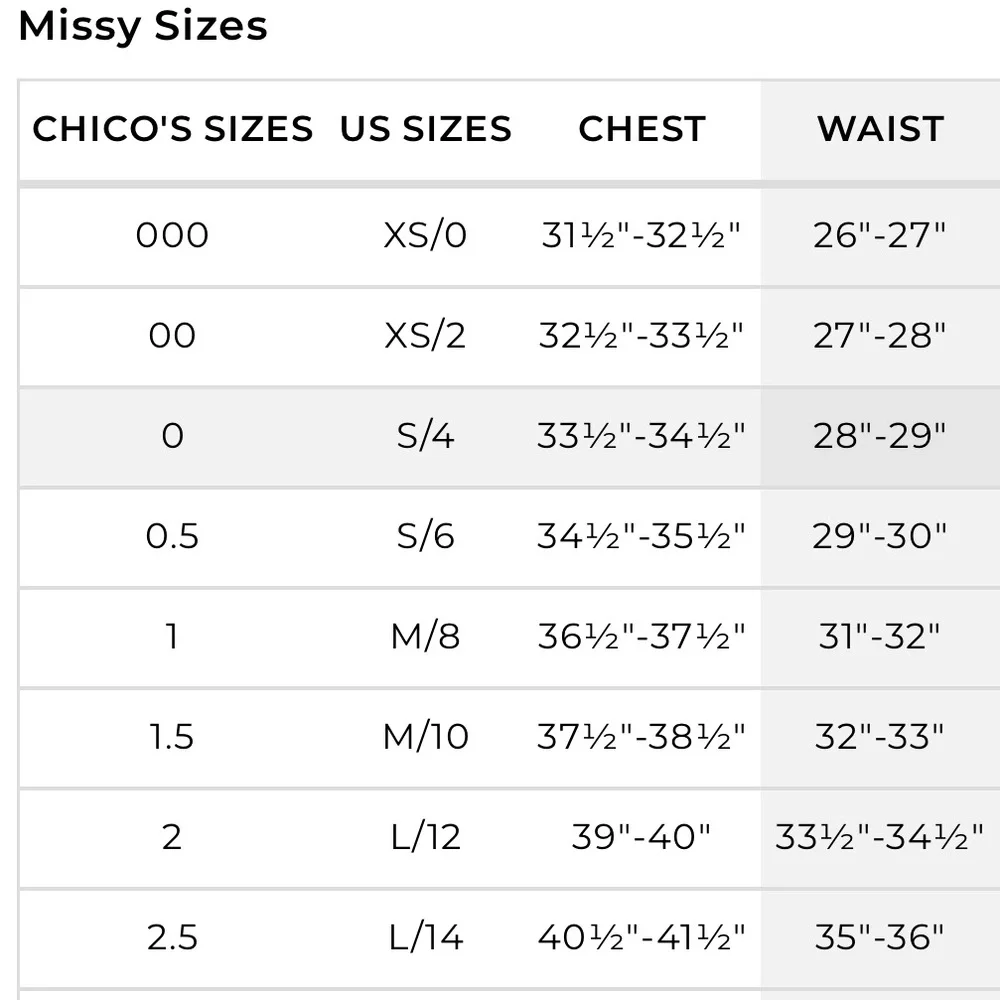Select the 000 size row cell

(172, 236)
